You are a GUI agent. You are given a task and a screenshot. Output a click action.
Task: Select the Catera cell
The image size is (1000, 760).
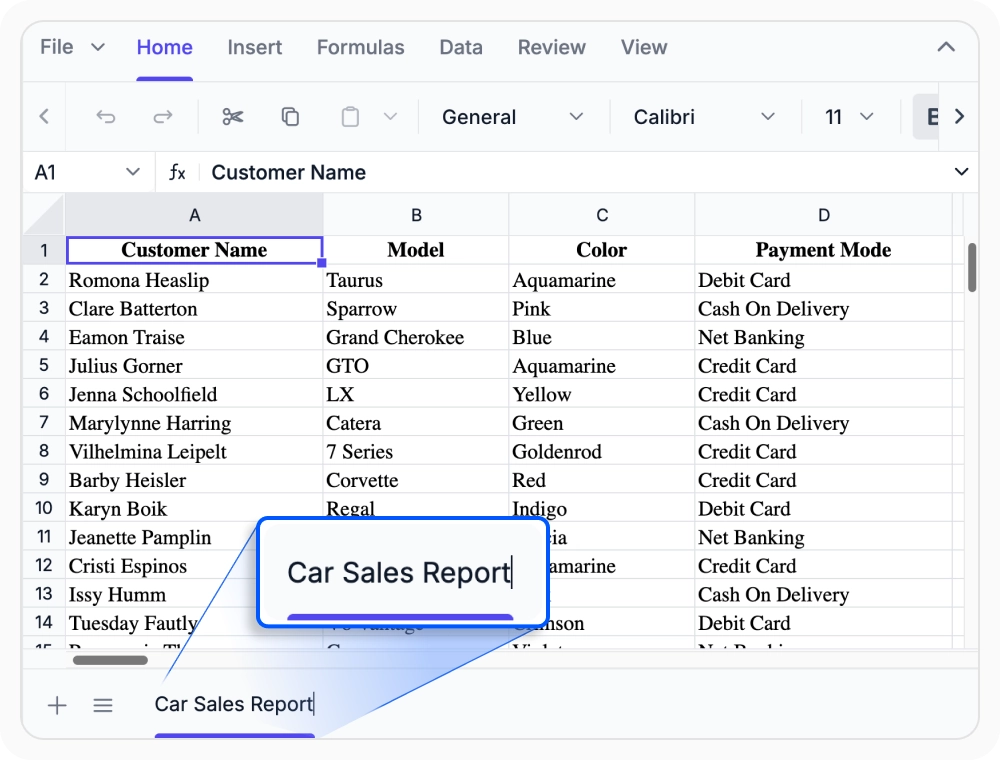click(x=416, y=423)
